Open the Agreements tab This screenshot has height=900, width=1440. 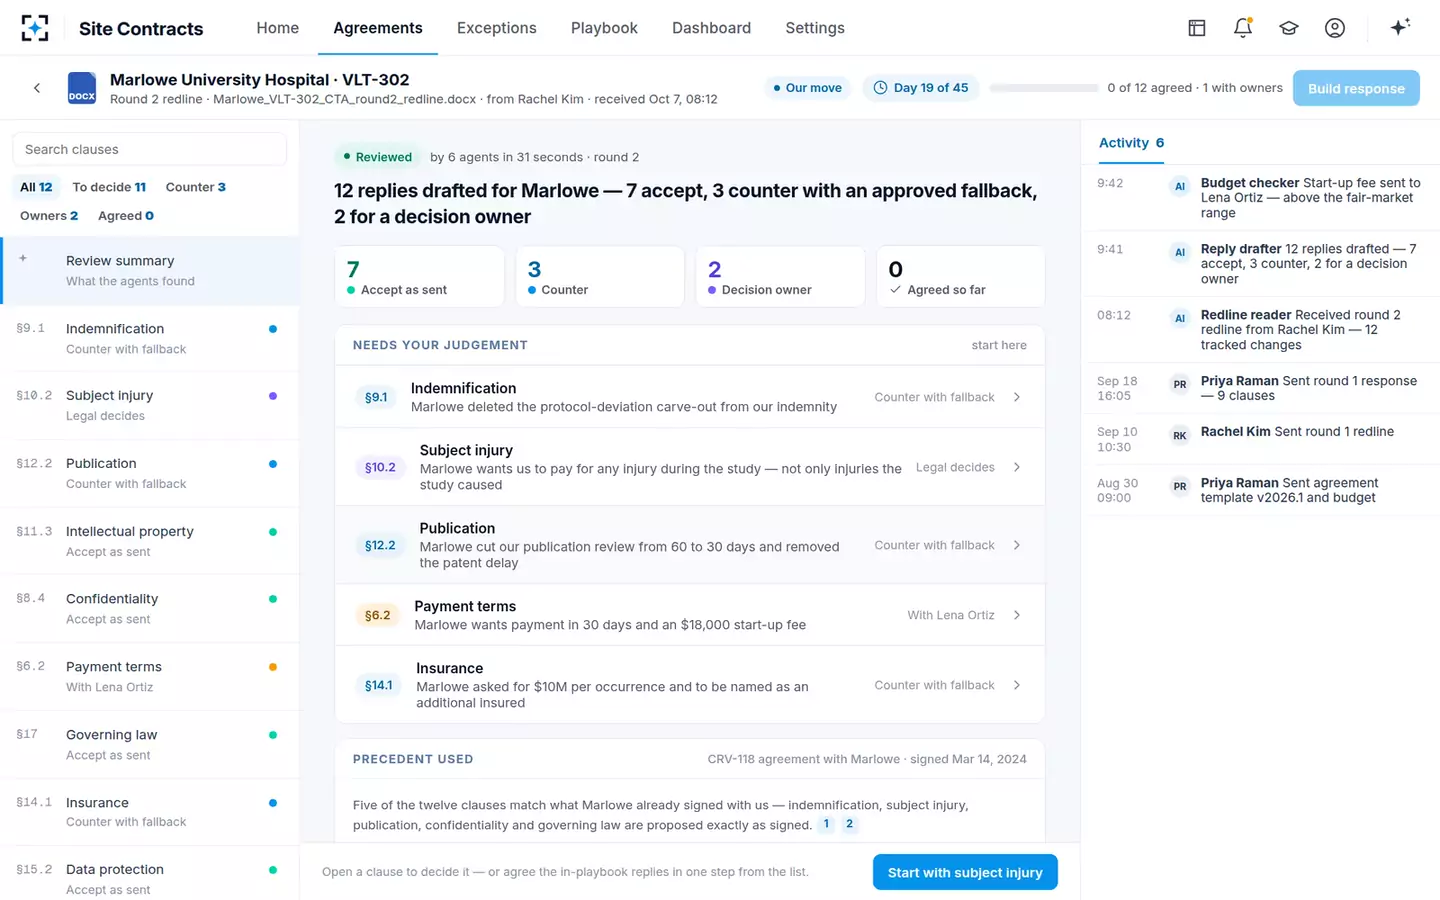point(378,28)
